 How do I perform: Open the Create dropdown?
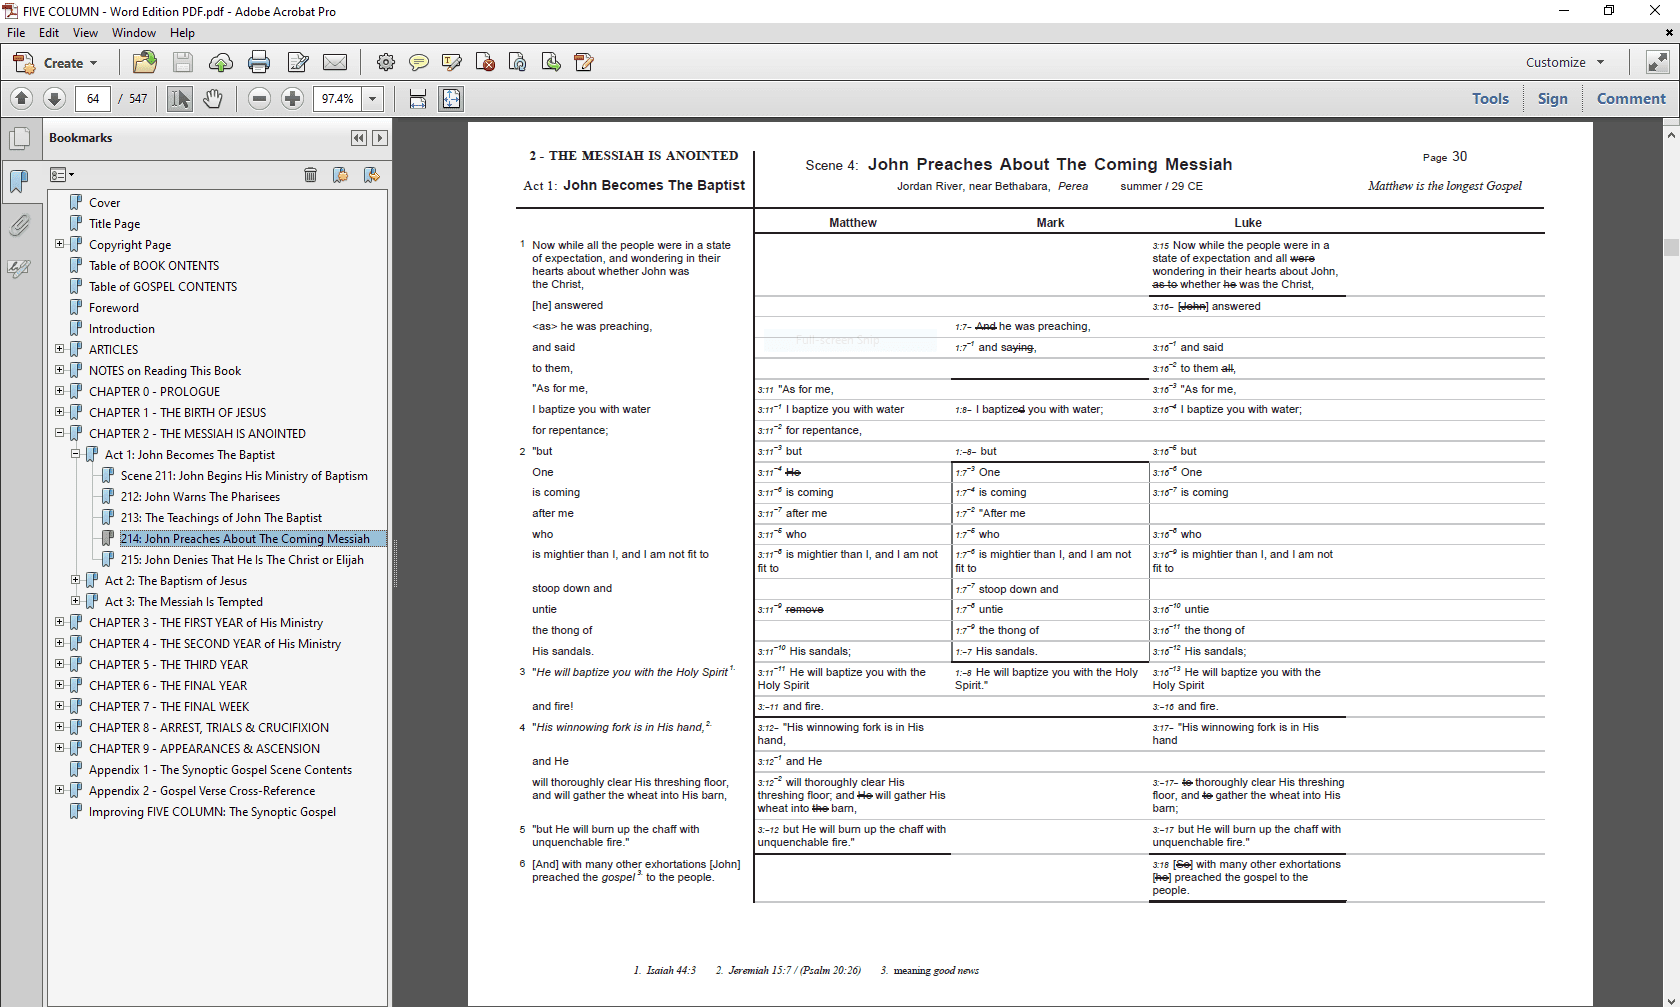click(x=56, y=62)
